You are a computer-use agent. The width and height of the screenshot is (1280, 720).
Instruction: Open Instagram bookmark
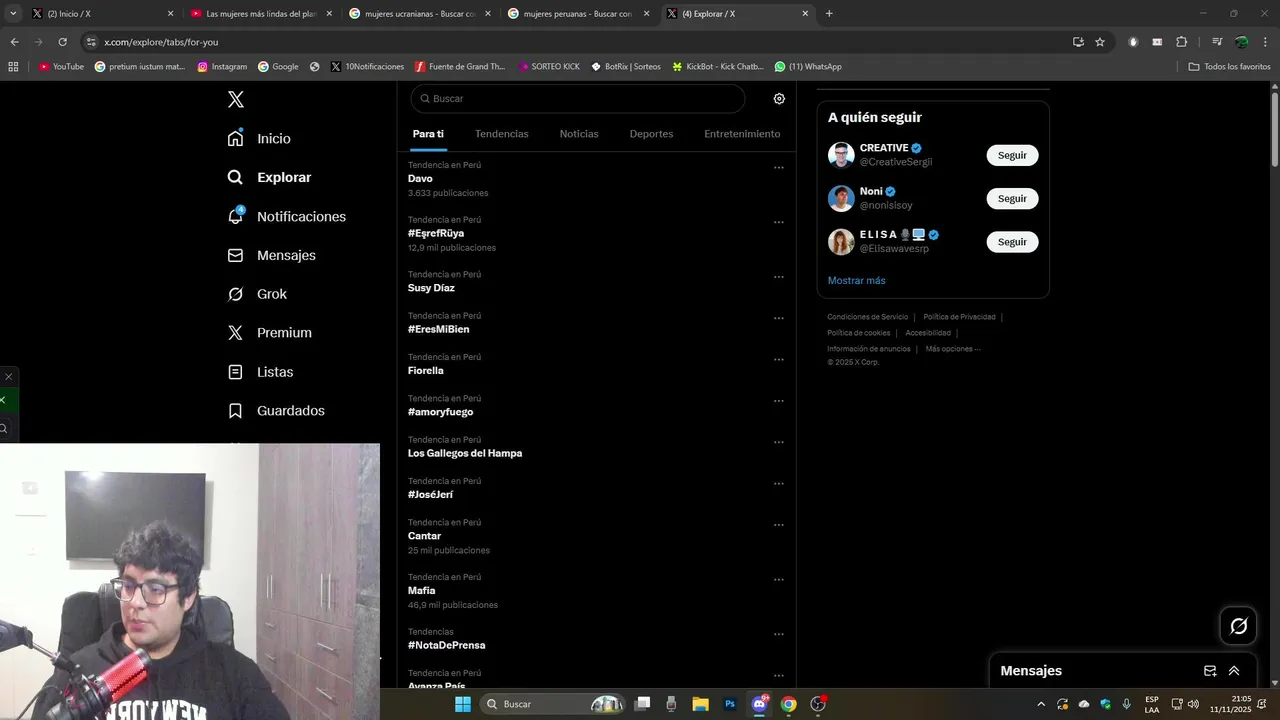coord(222,67)
